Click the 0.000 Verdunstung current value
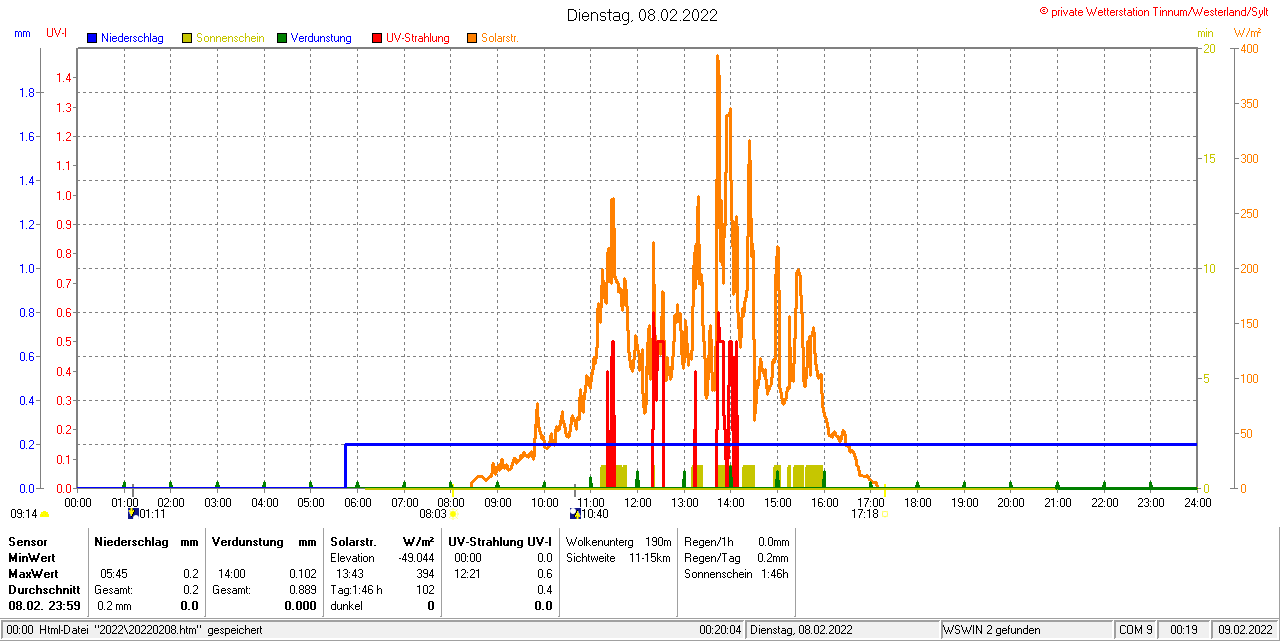This screenshot has height=641, width=1280. pyautogui.click(x=301, y=606)
